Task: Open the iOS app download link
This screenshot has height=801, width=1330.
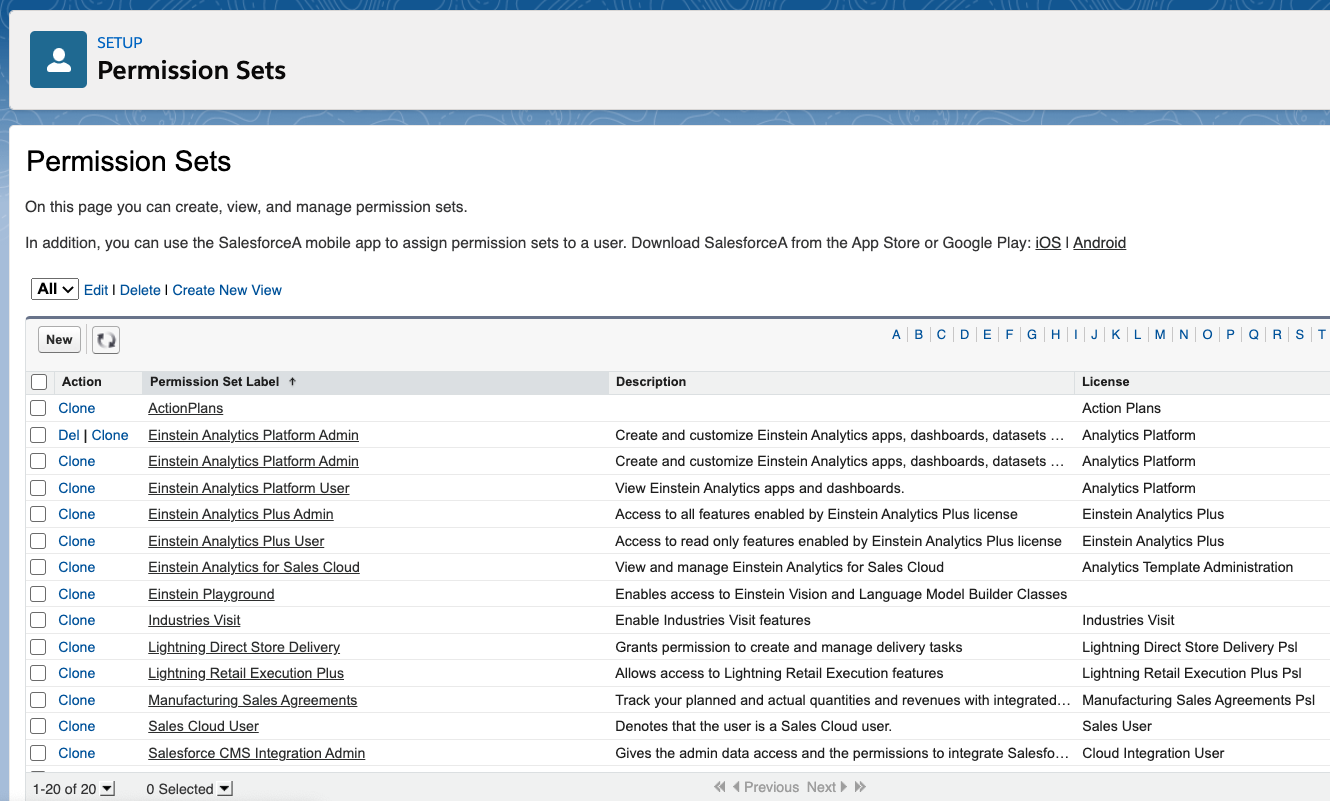Action: coord(1048,243)
